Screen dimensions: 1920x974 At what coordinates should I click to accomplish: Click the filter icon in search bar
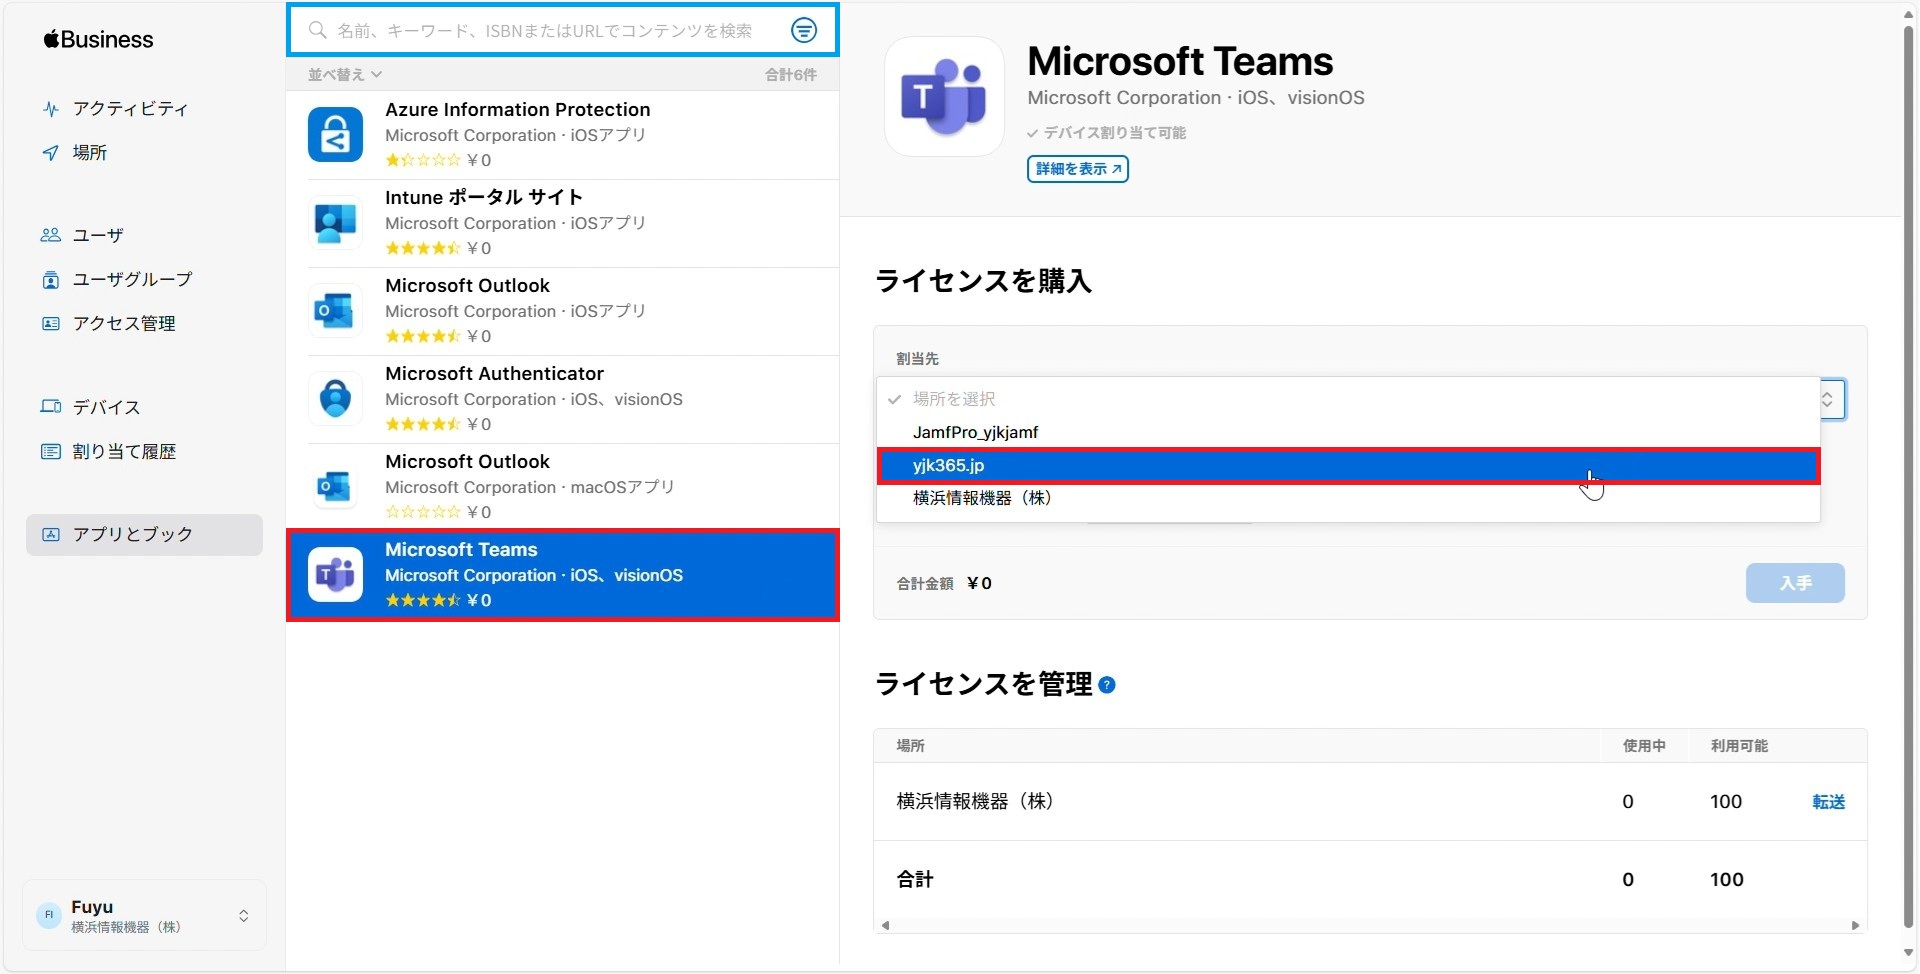click(803, 31)
